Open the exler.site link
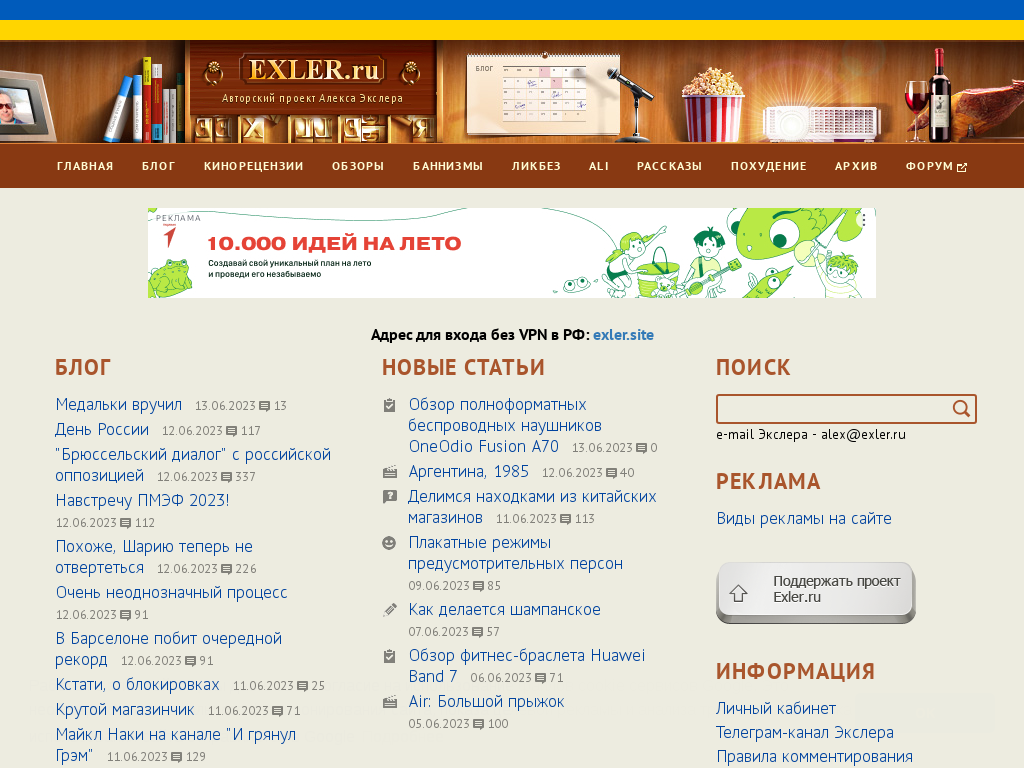 623,335
